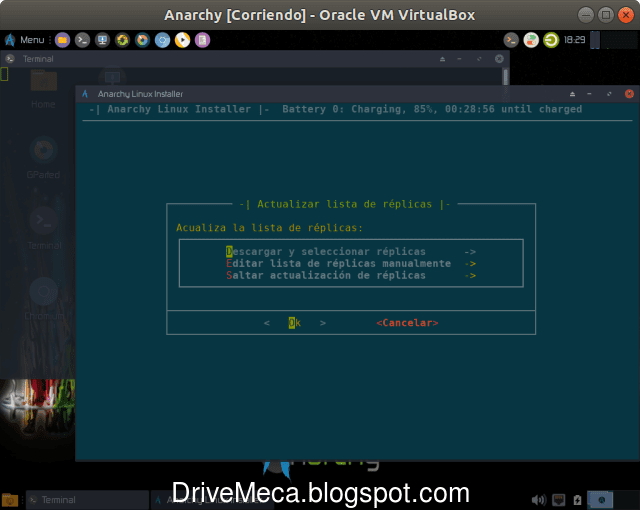Click the Ok button in dialog

pos(295,323)
